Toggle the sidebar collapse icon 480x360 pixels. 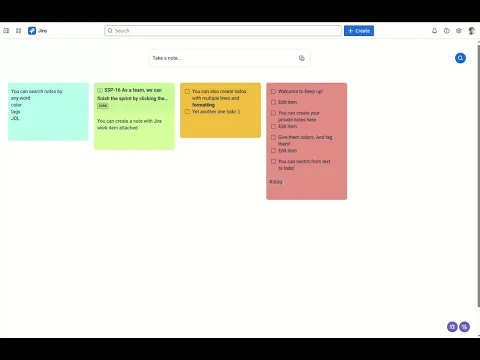click(6, 31)
